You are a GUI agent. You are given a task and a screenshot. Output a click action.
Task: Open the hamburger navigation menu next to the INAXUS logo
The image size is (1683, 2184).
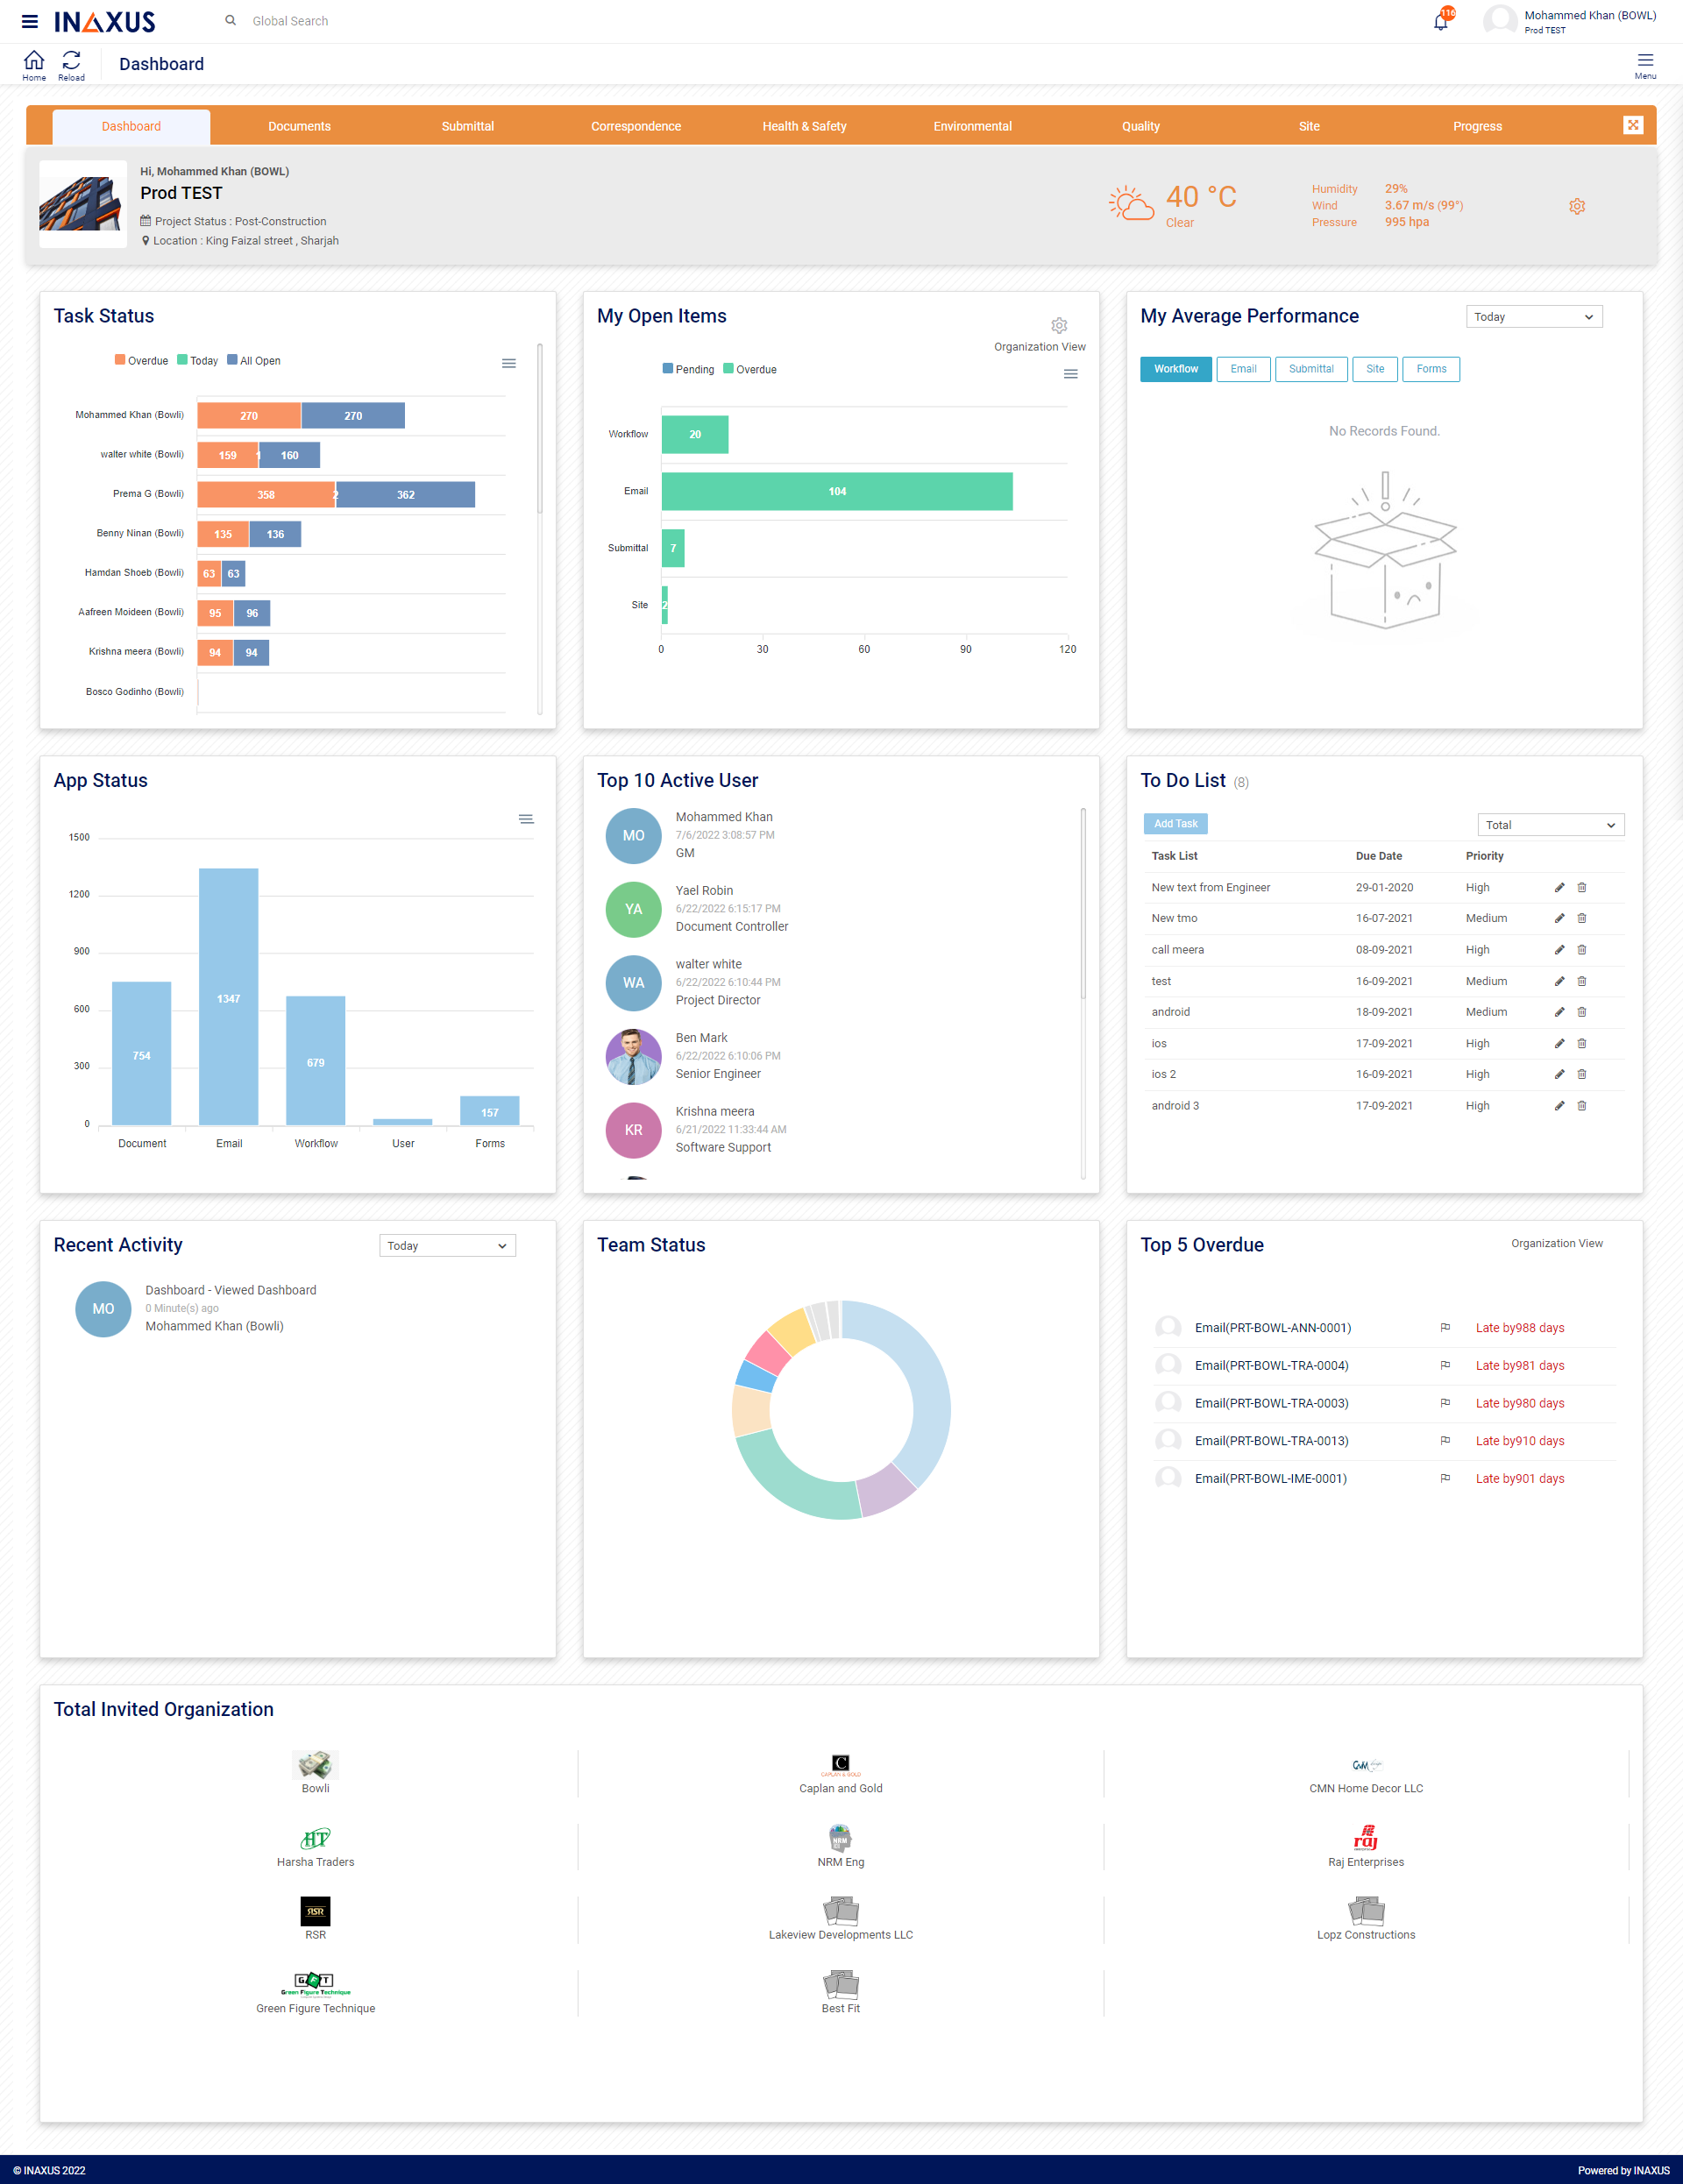coord(30,21)
